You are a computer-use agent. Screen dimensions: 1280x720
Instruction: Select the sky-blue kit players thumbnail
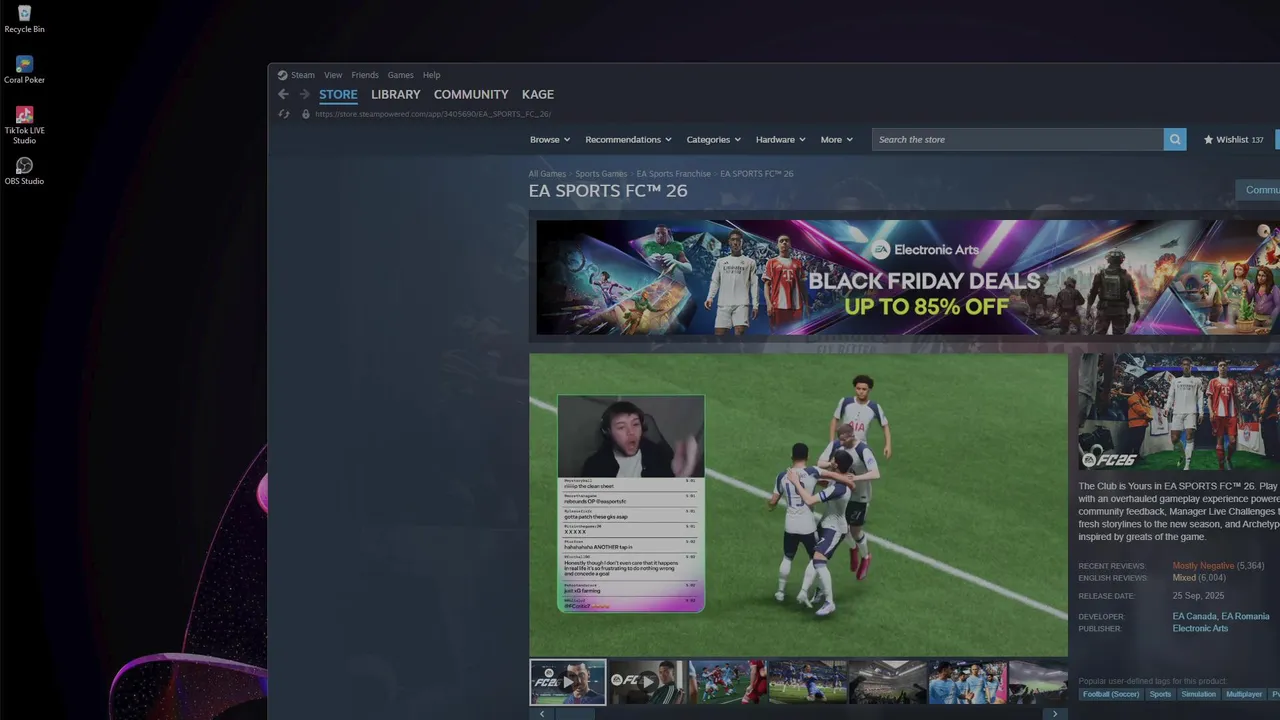(967, 682)
